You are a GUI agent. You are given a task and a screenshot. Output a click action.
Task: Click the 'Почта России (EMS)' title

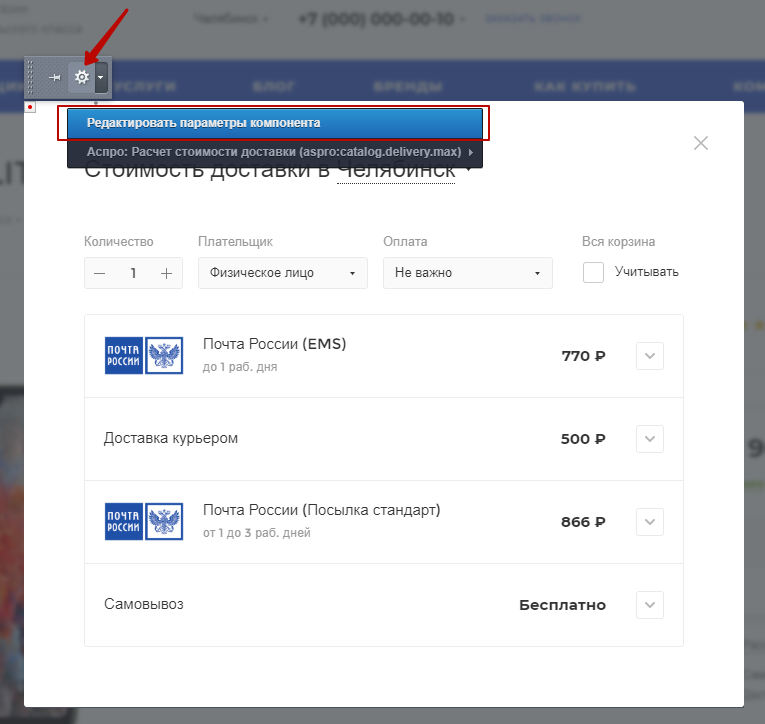point(275,344)
